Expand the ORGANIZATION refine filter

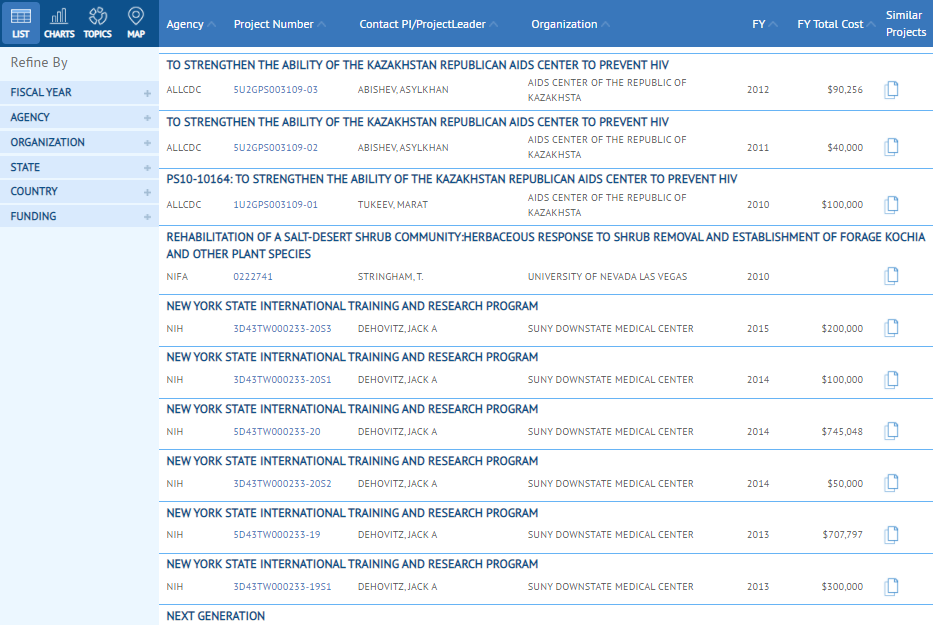(79, 142)
